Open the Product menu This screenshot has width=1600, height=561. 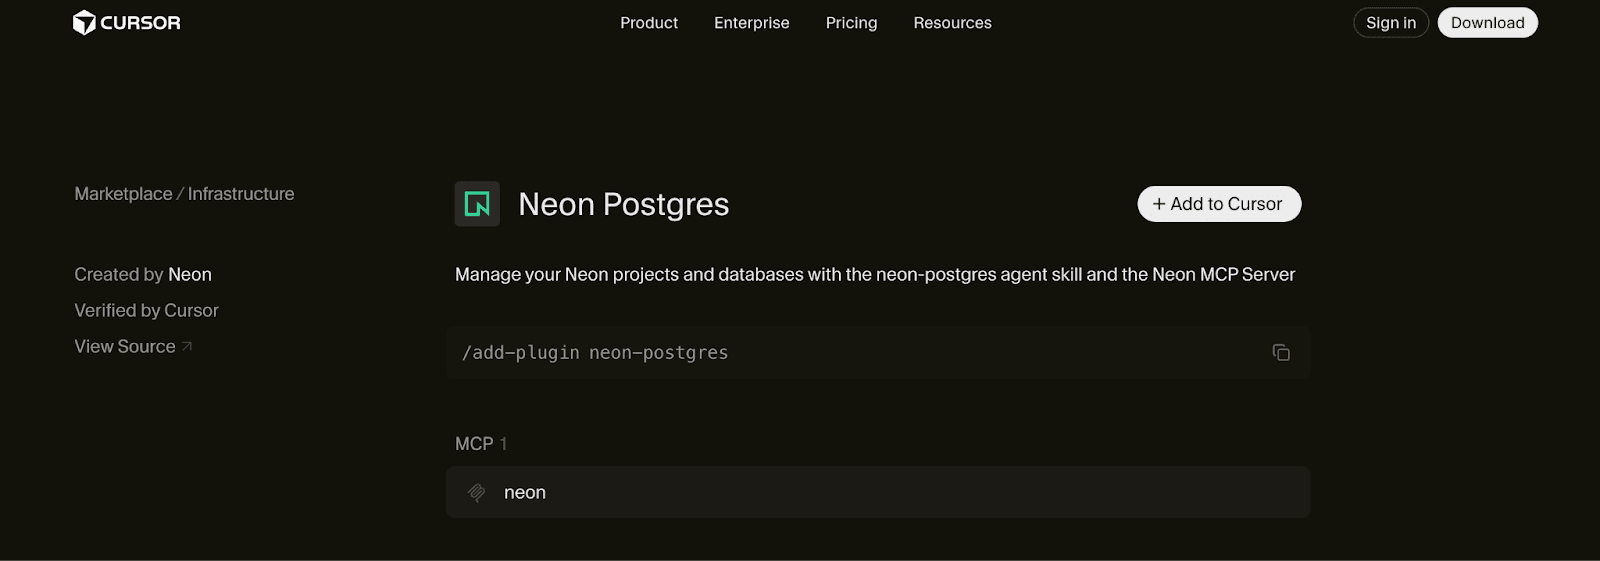point(648,23)
